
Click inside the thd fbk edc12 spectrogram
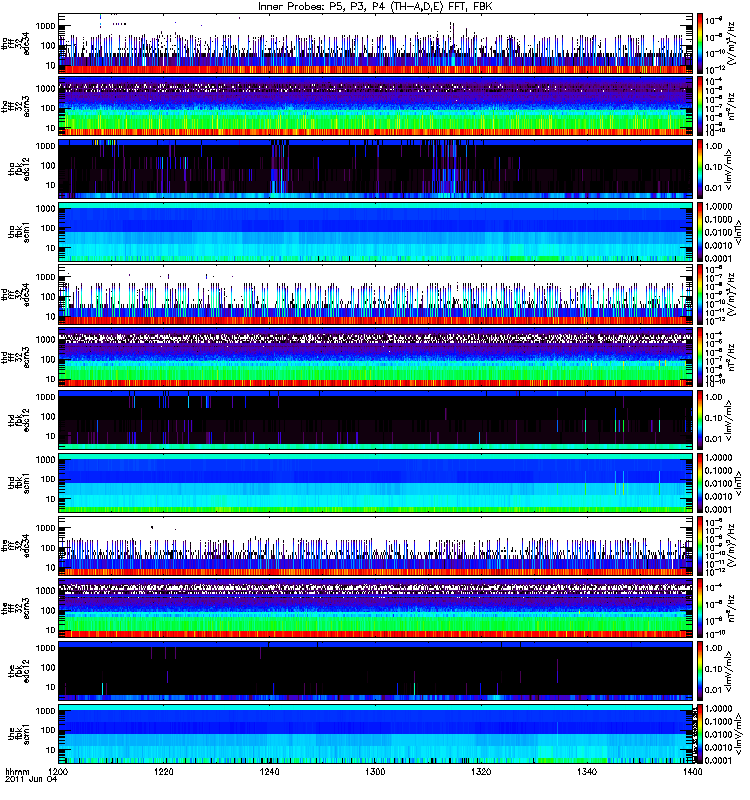tap(376, 420)
